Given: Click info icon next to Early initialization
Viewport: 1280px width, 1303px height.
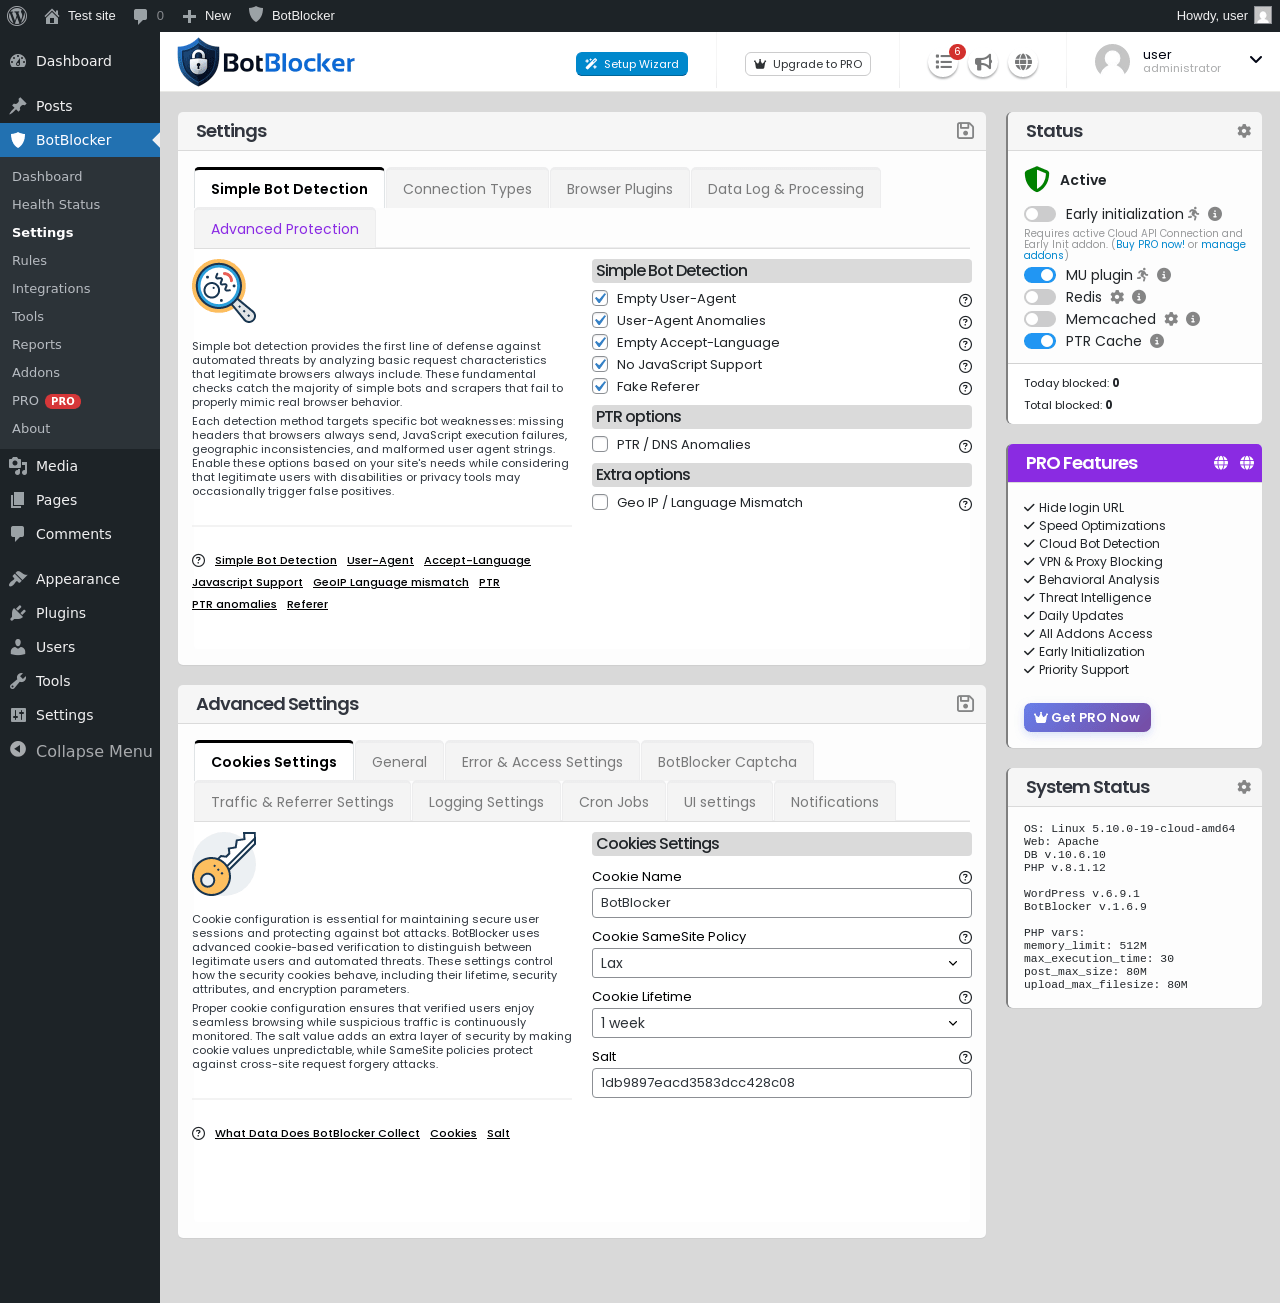Looking at the screenshot, I should [x=1215, y=214].
